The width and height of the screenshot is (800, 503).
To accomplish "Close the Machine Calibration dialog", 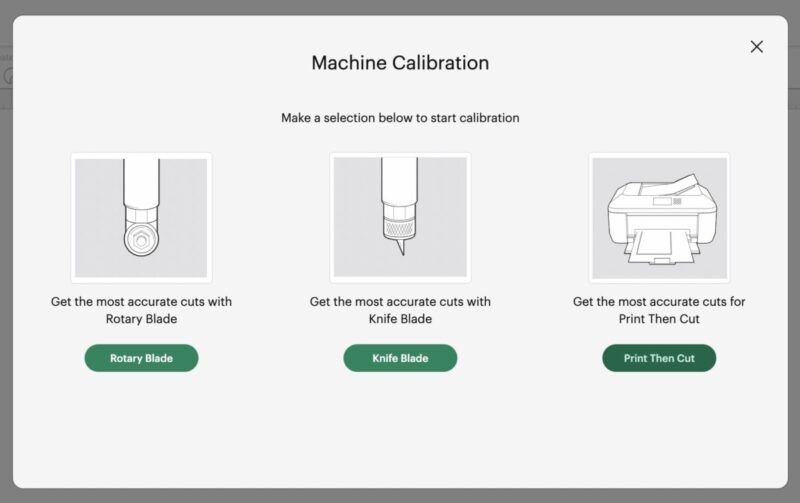I will click(x=757, y=47).
